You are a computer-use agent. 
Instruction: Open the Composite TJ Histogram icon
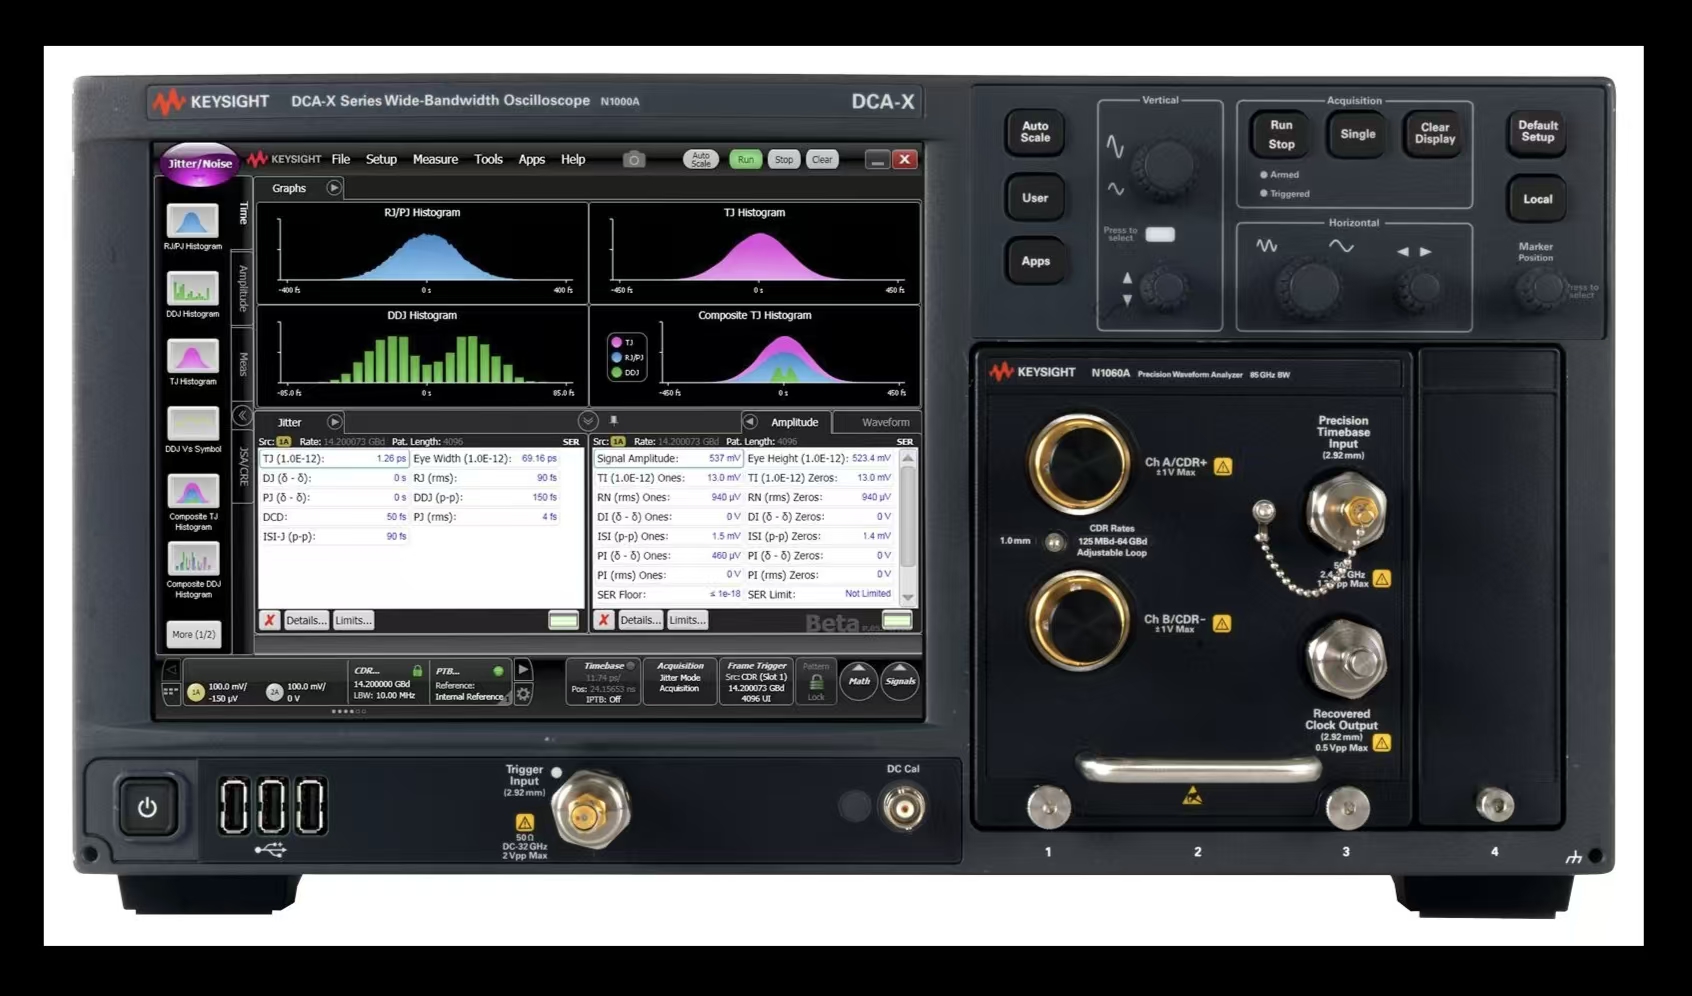click(x=192, y=491)
